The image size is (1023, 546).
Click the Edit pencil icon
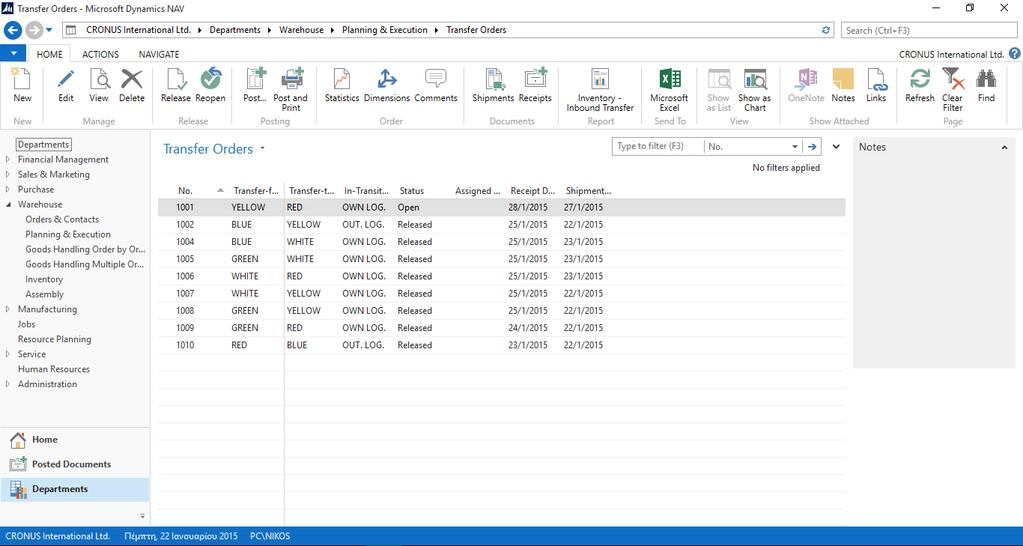click(66, 80)
